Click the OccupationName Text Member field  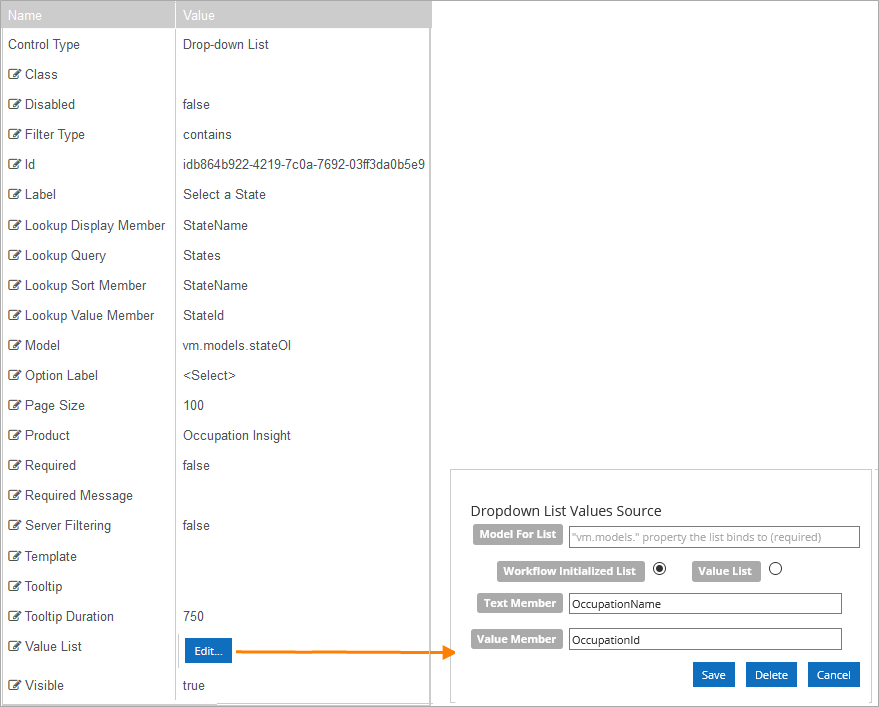pos(705,603)
